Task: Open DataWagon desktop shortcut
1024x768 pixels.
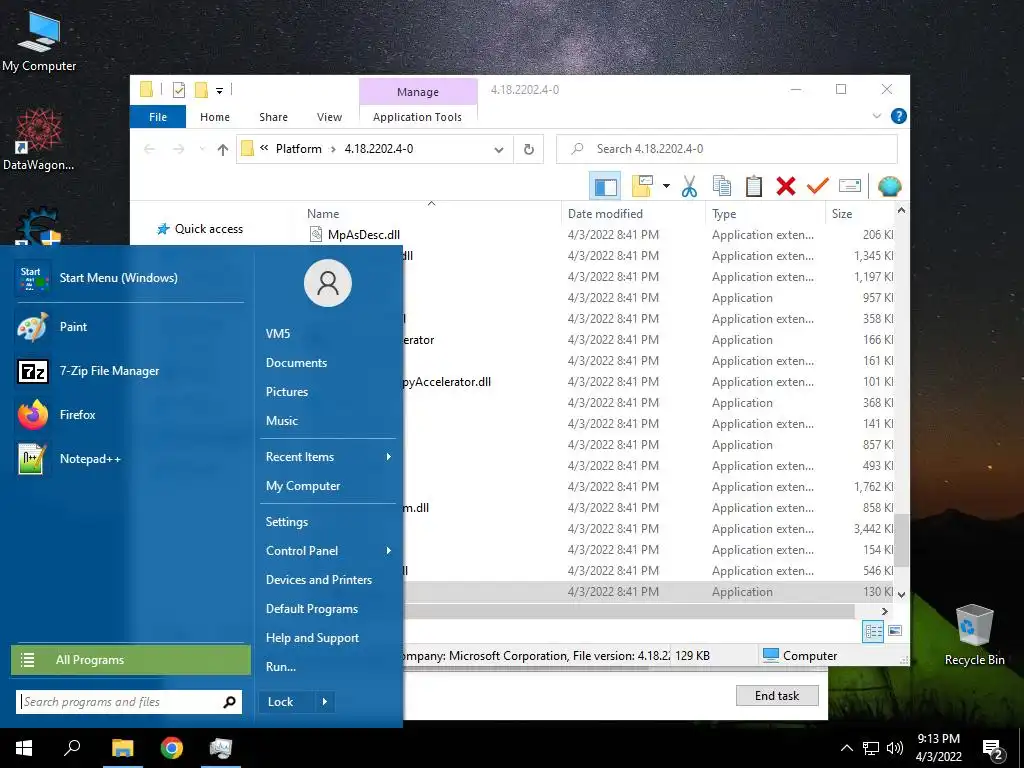Action: click(x=38, y=139)
